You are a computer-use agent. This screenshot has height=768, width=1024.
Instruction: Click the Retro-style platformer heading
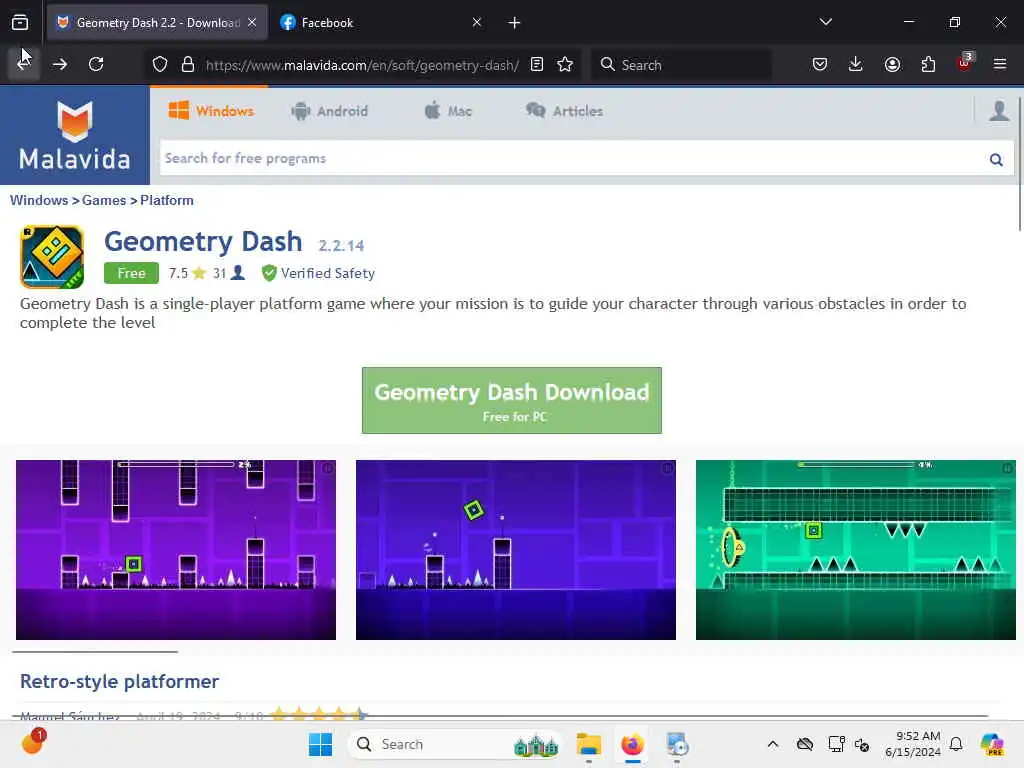pyautogui.click(x=120, y=681)
